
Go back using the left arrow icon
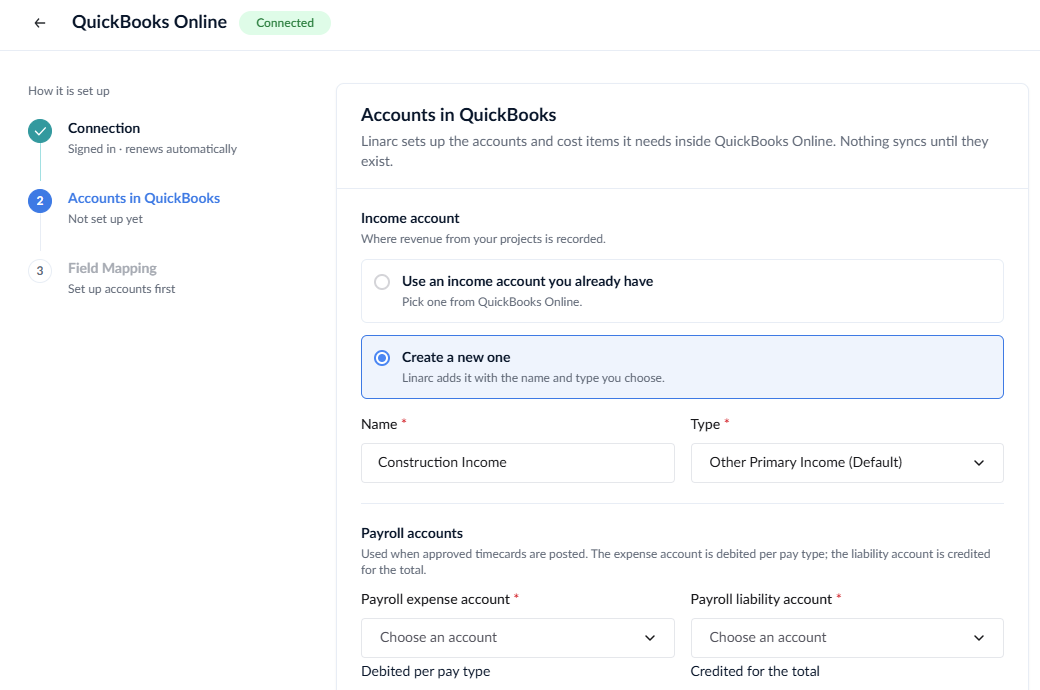click(x=40, y=23)
